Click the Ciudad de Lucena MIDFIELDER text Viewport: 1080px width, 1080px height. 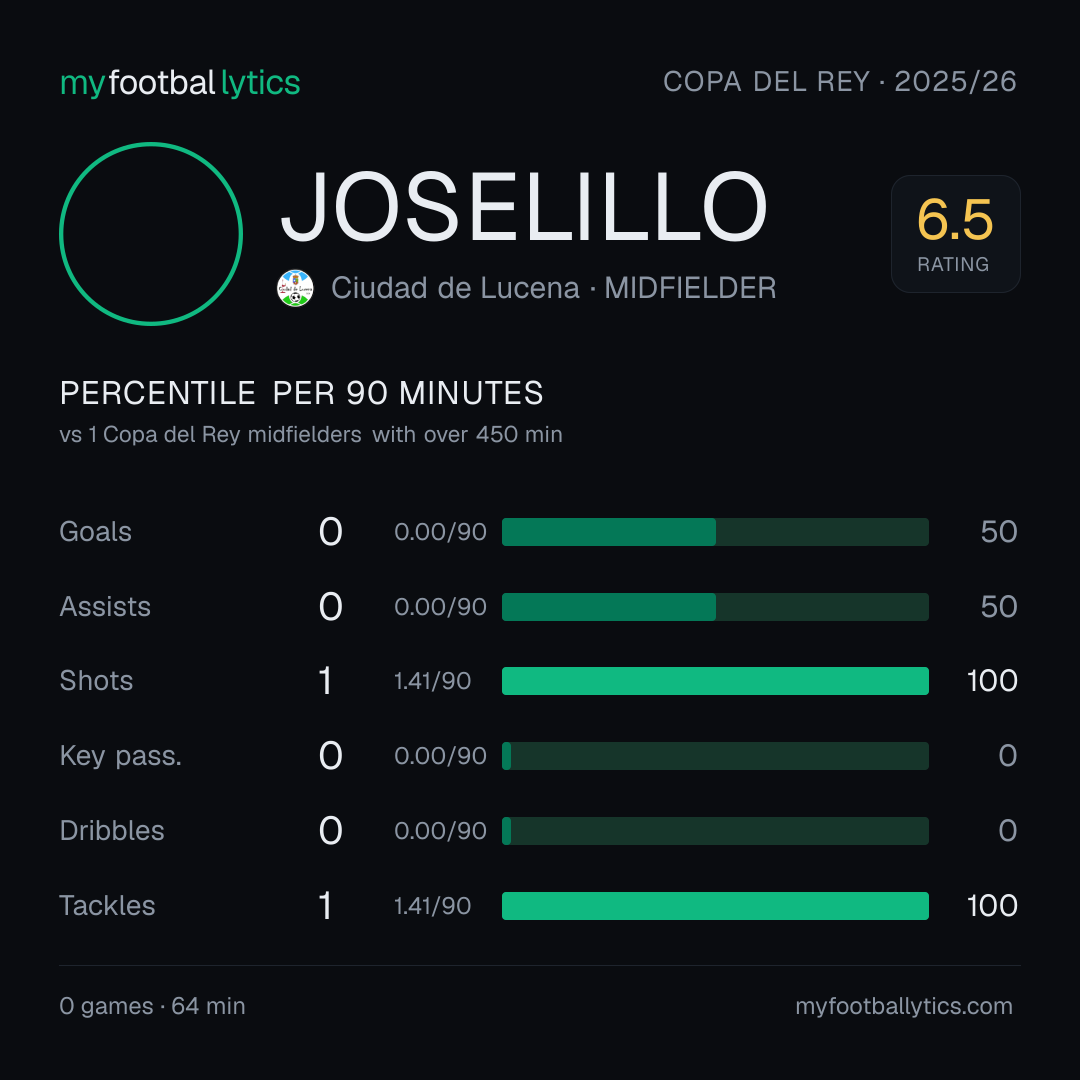pos(554,288)
